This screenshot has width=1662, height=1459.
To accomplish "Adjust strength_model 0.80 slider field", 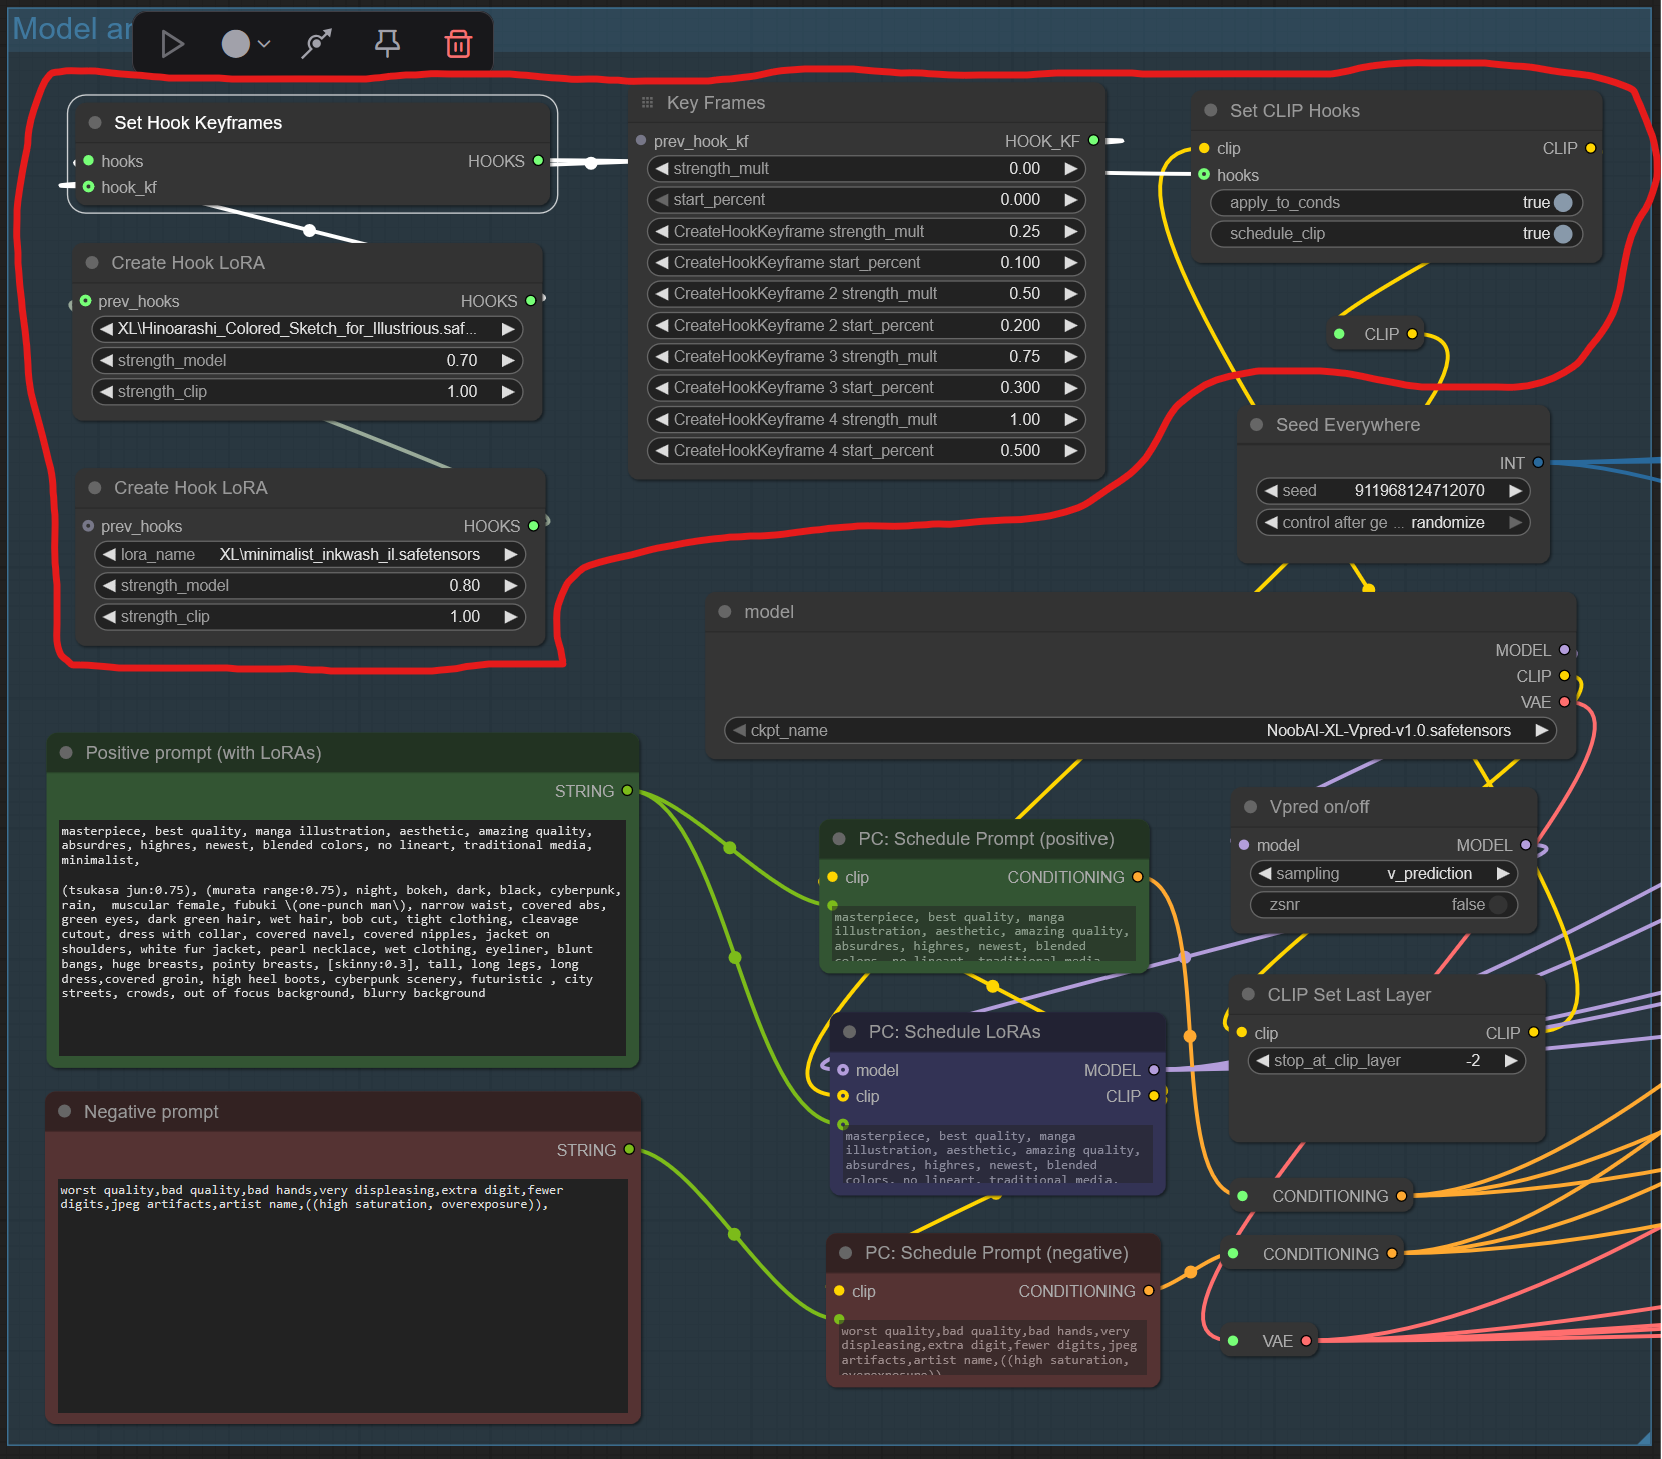I will [x=310, y=586].
